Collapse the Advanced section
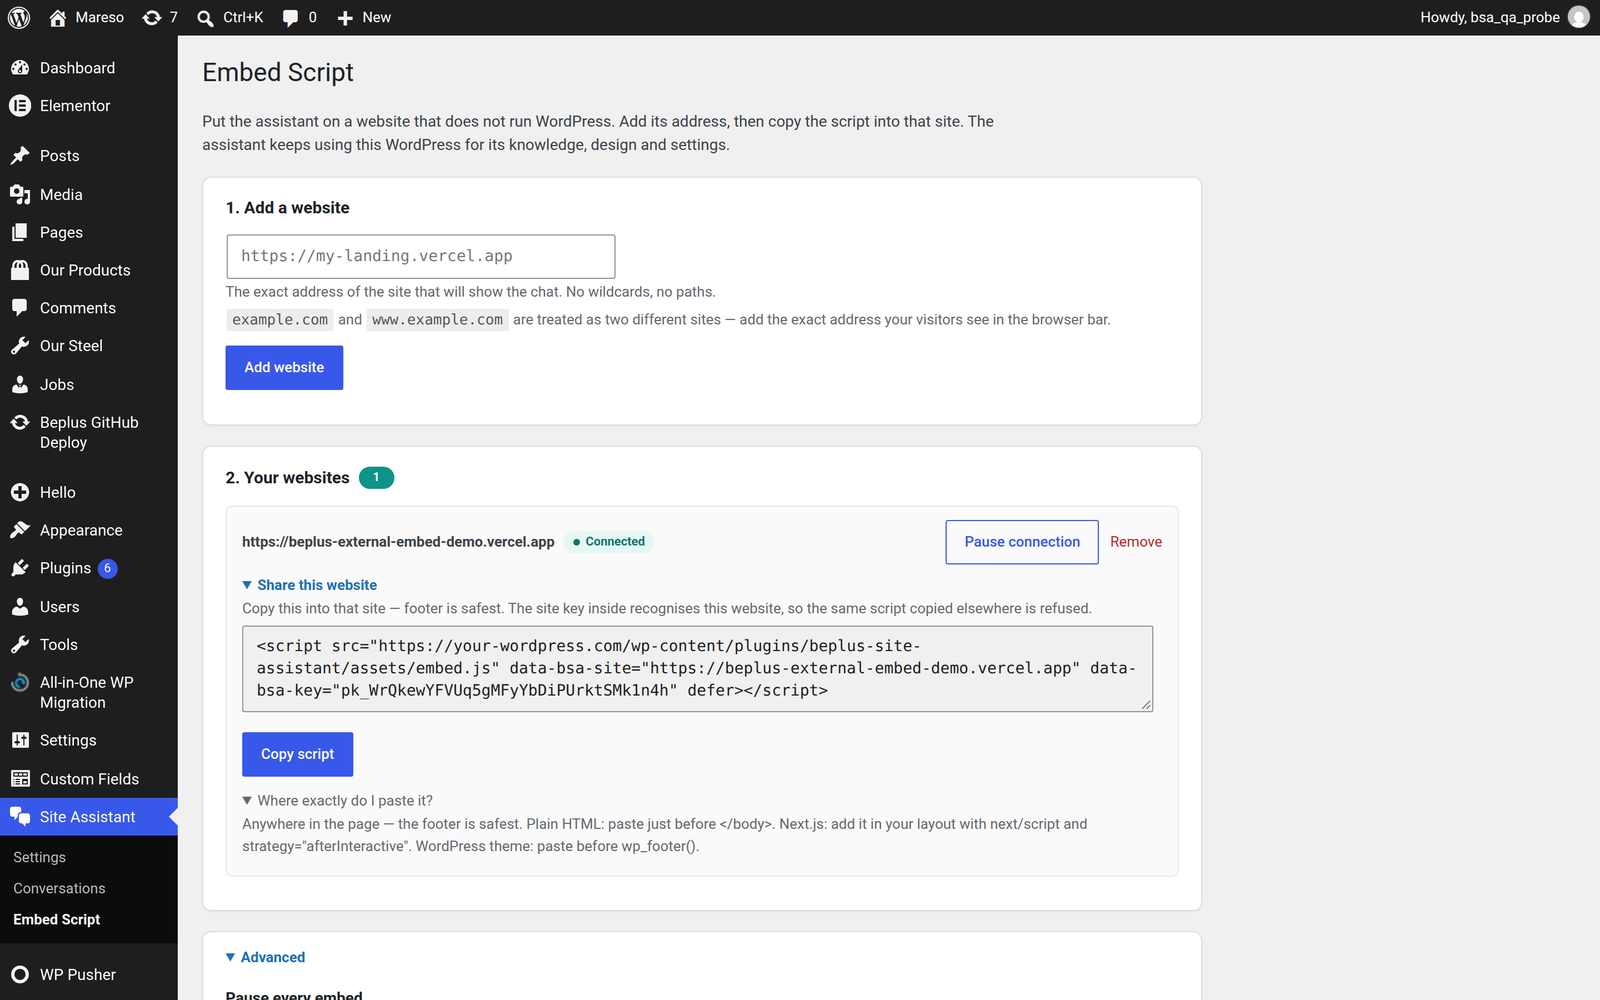Viewport: 1600px width, 1000px height. 266,957
